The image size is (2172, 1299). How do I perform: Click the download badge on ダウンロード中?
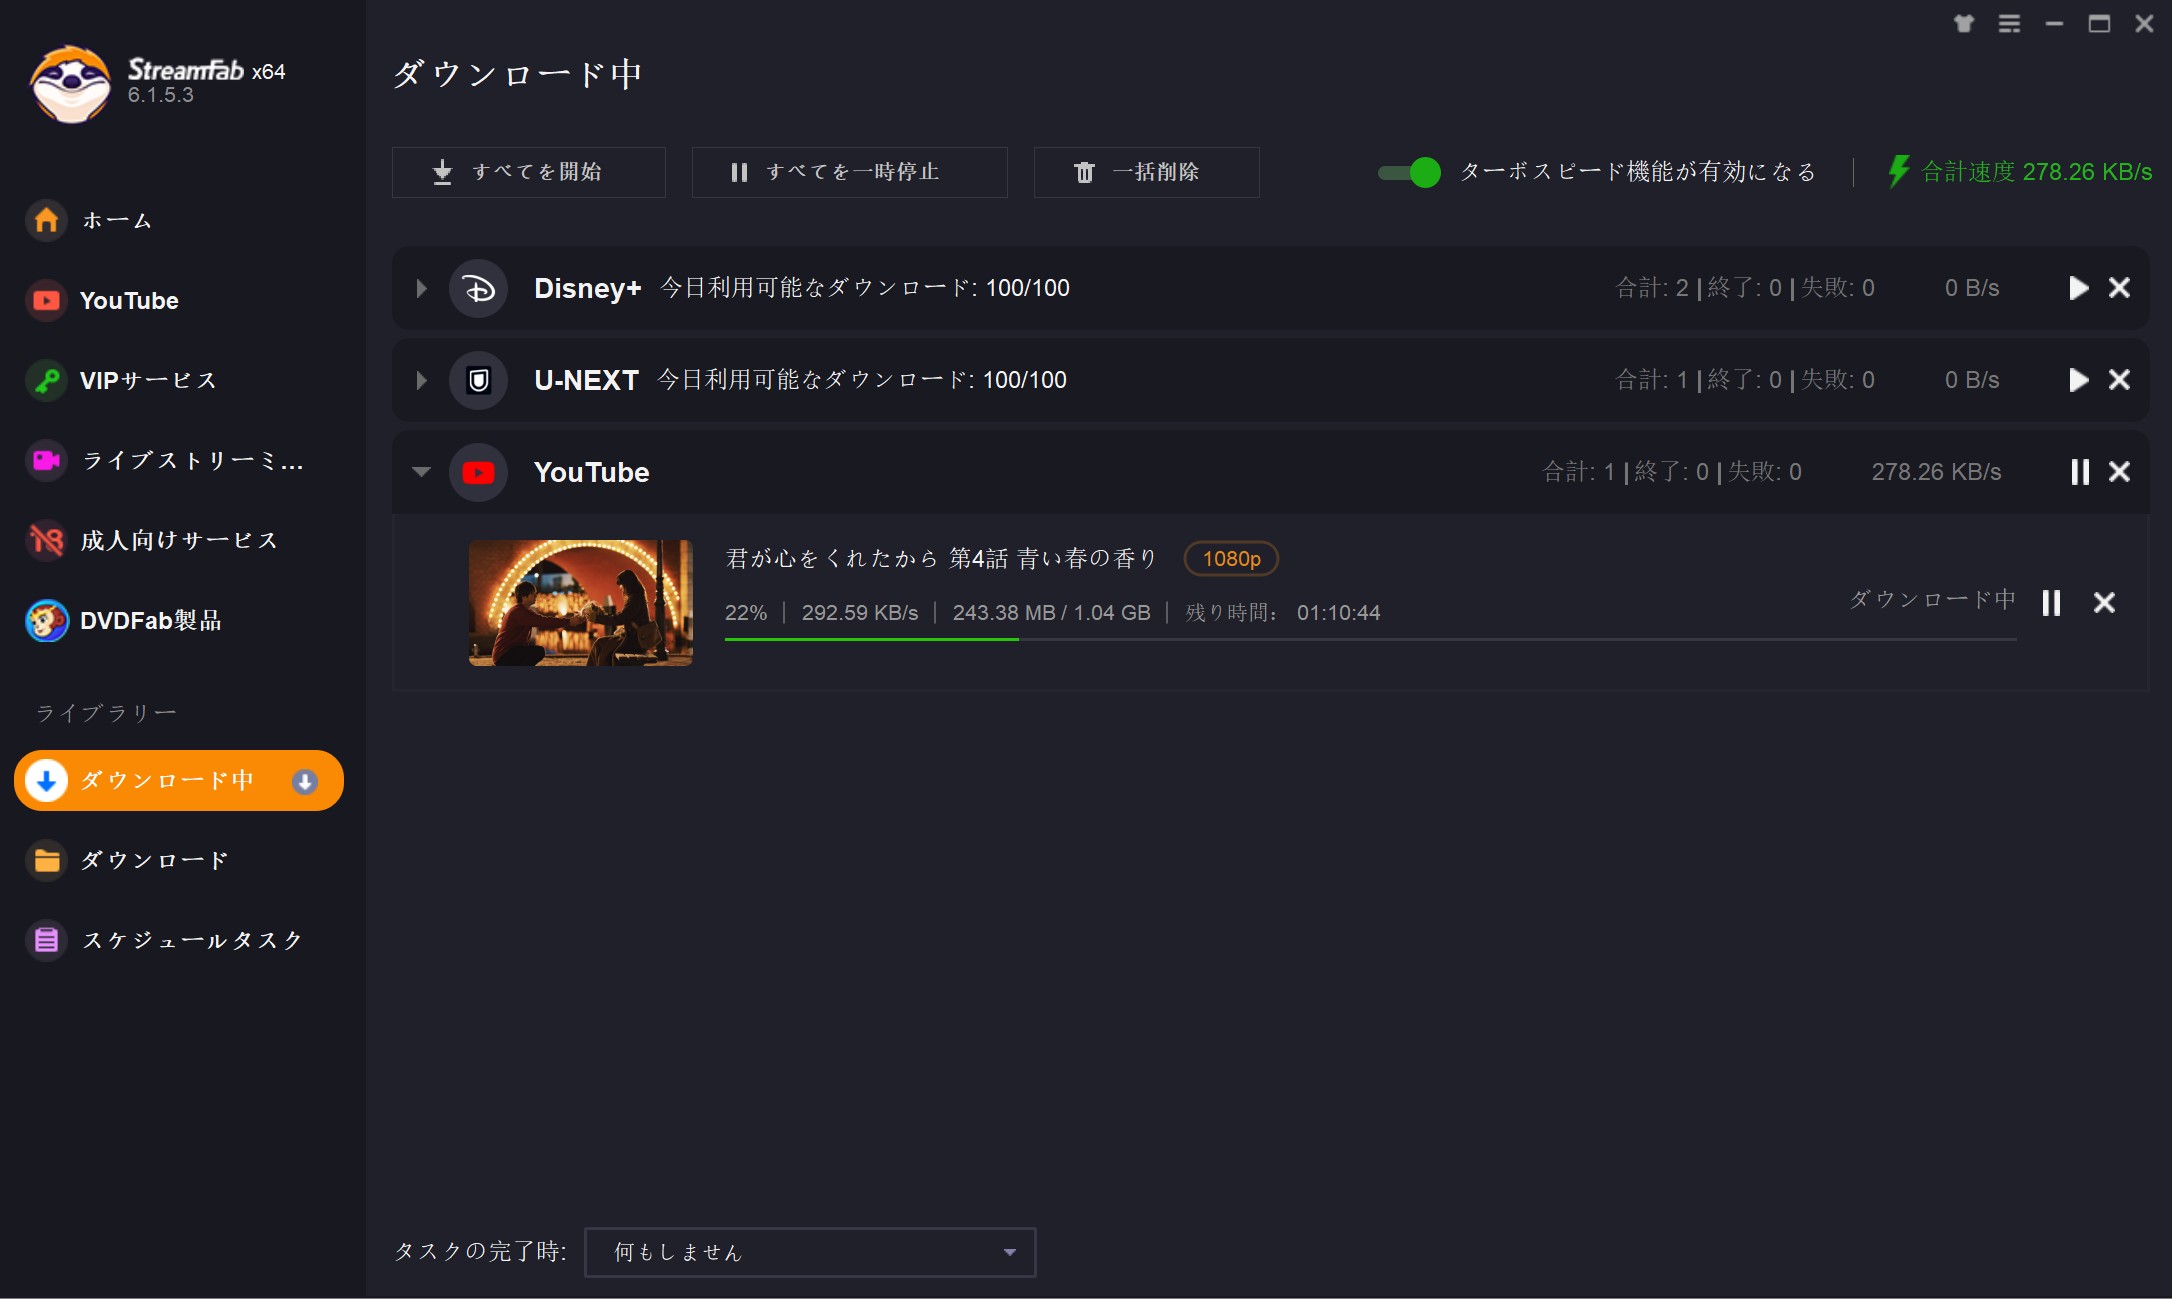point(305,781)
